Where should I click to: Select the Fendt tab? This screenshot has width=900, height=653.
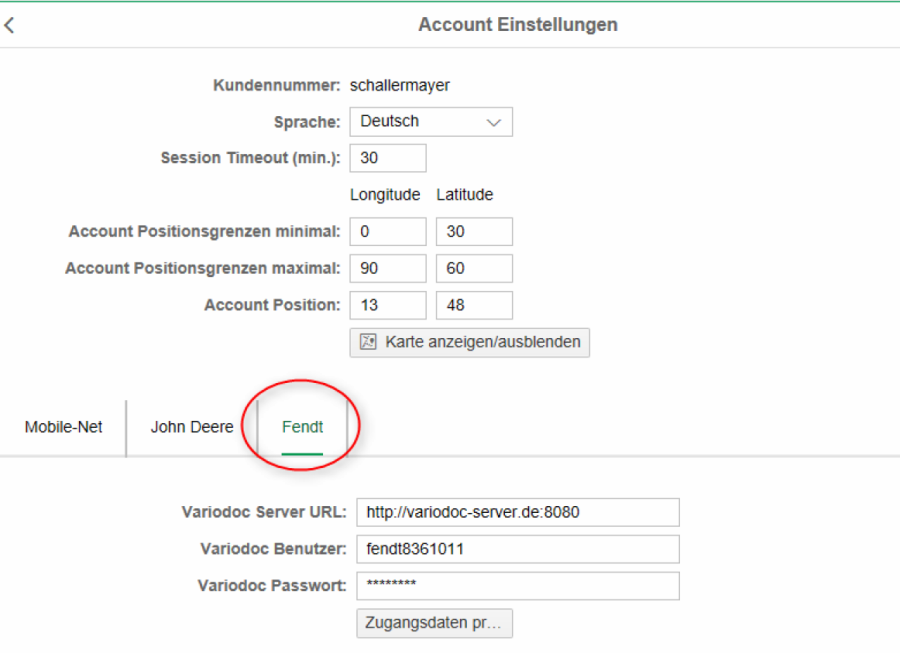click(x=302, y=427)
